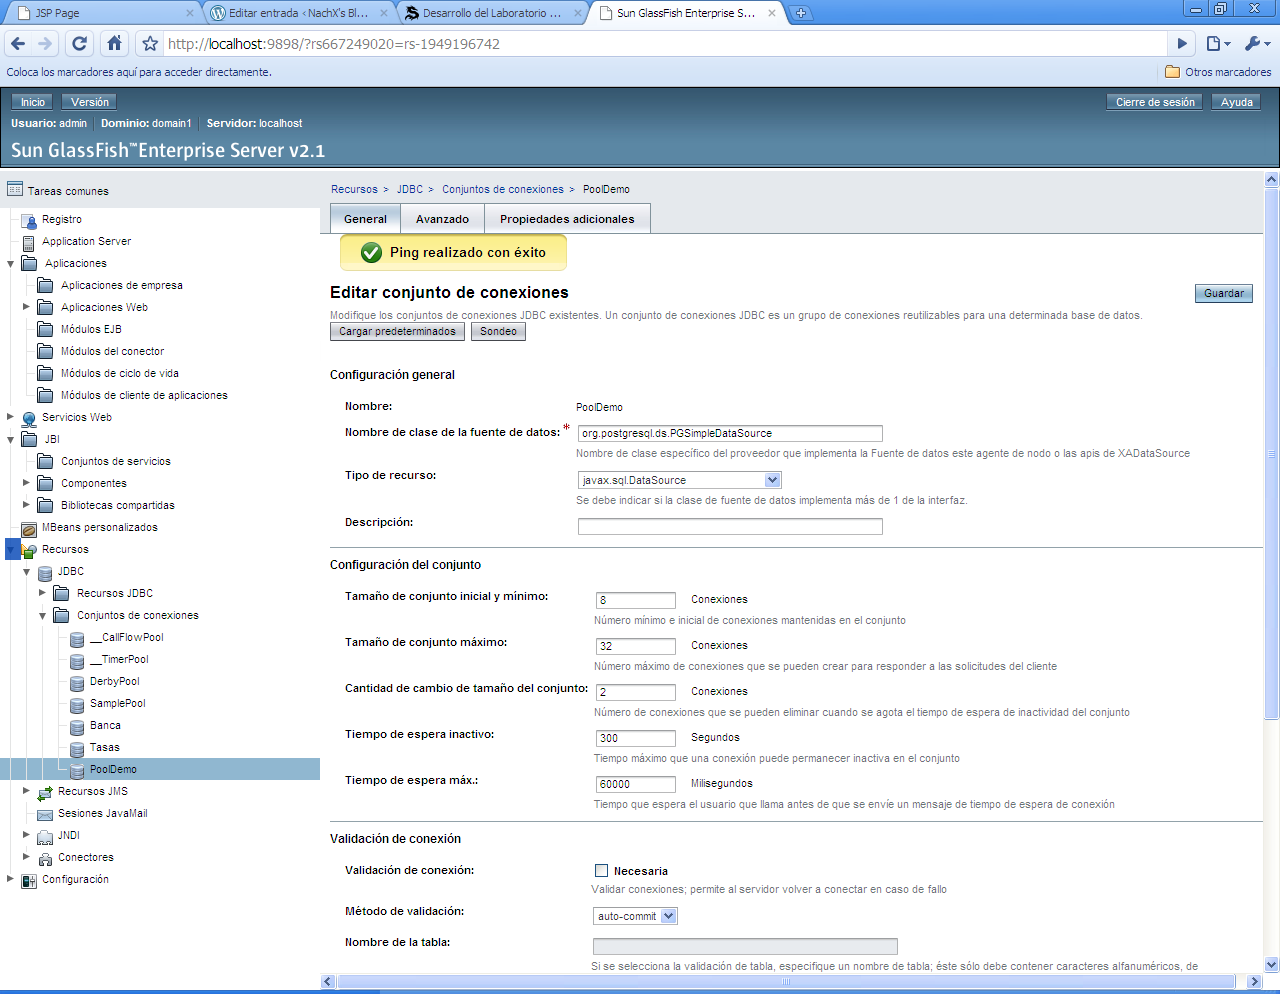The image size is (1280, 994).
Task: Click the Inicio button
Action: click(x=33, y=102)
